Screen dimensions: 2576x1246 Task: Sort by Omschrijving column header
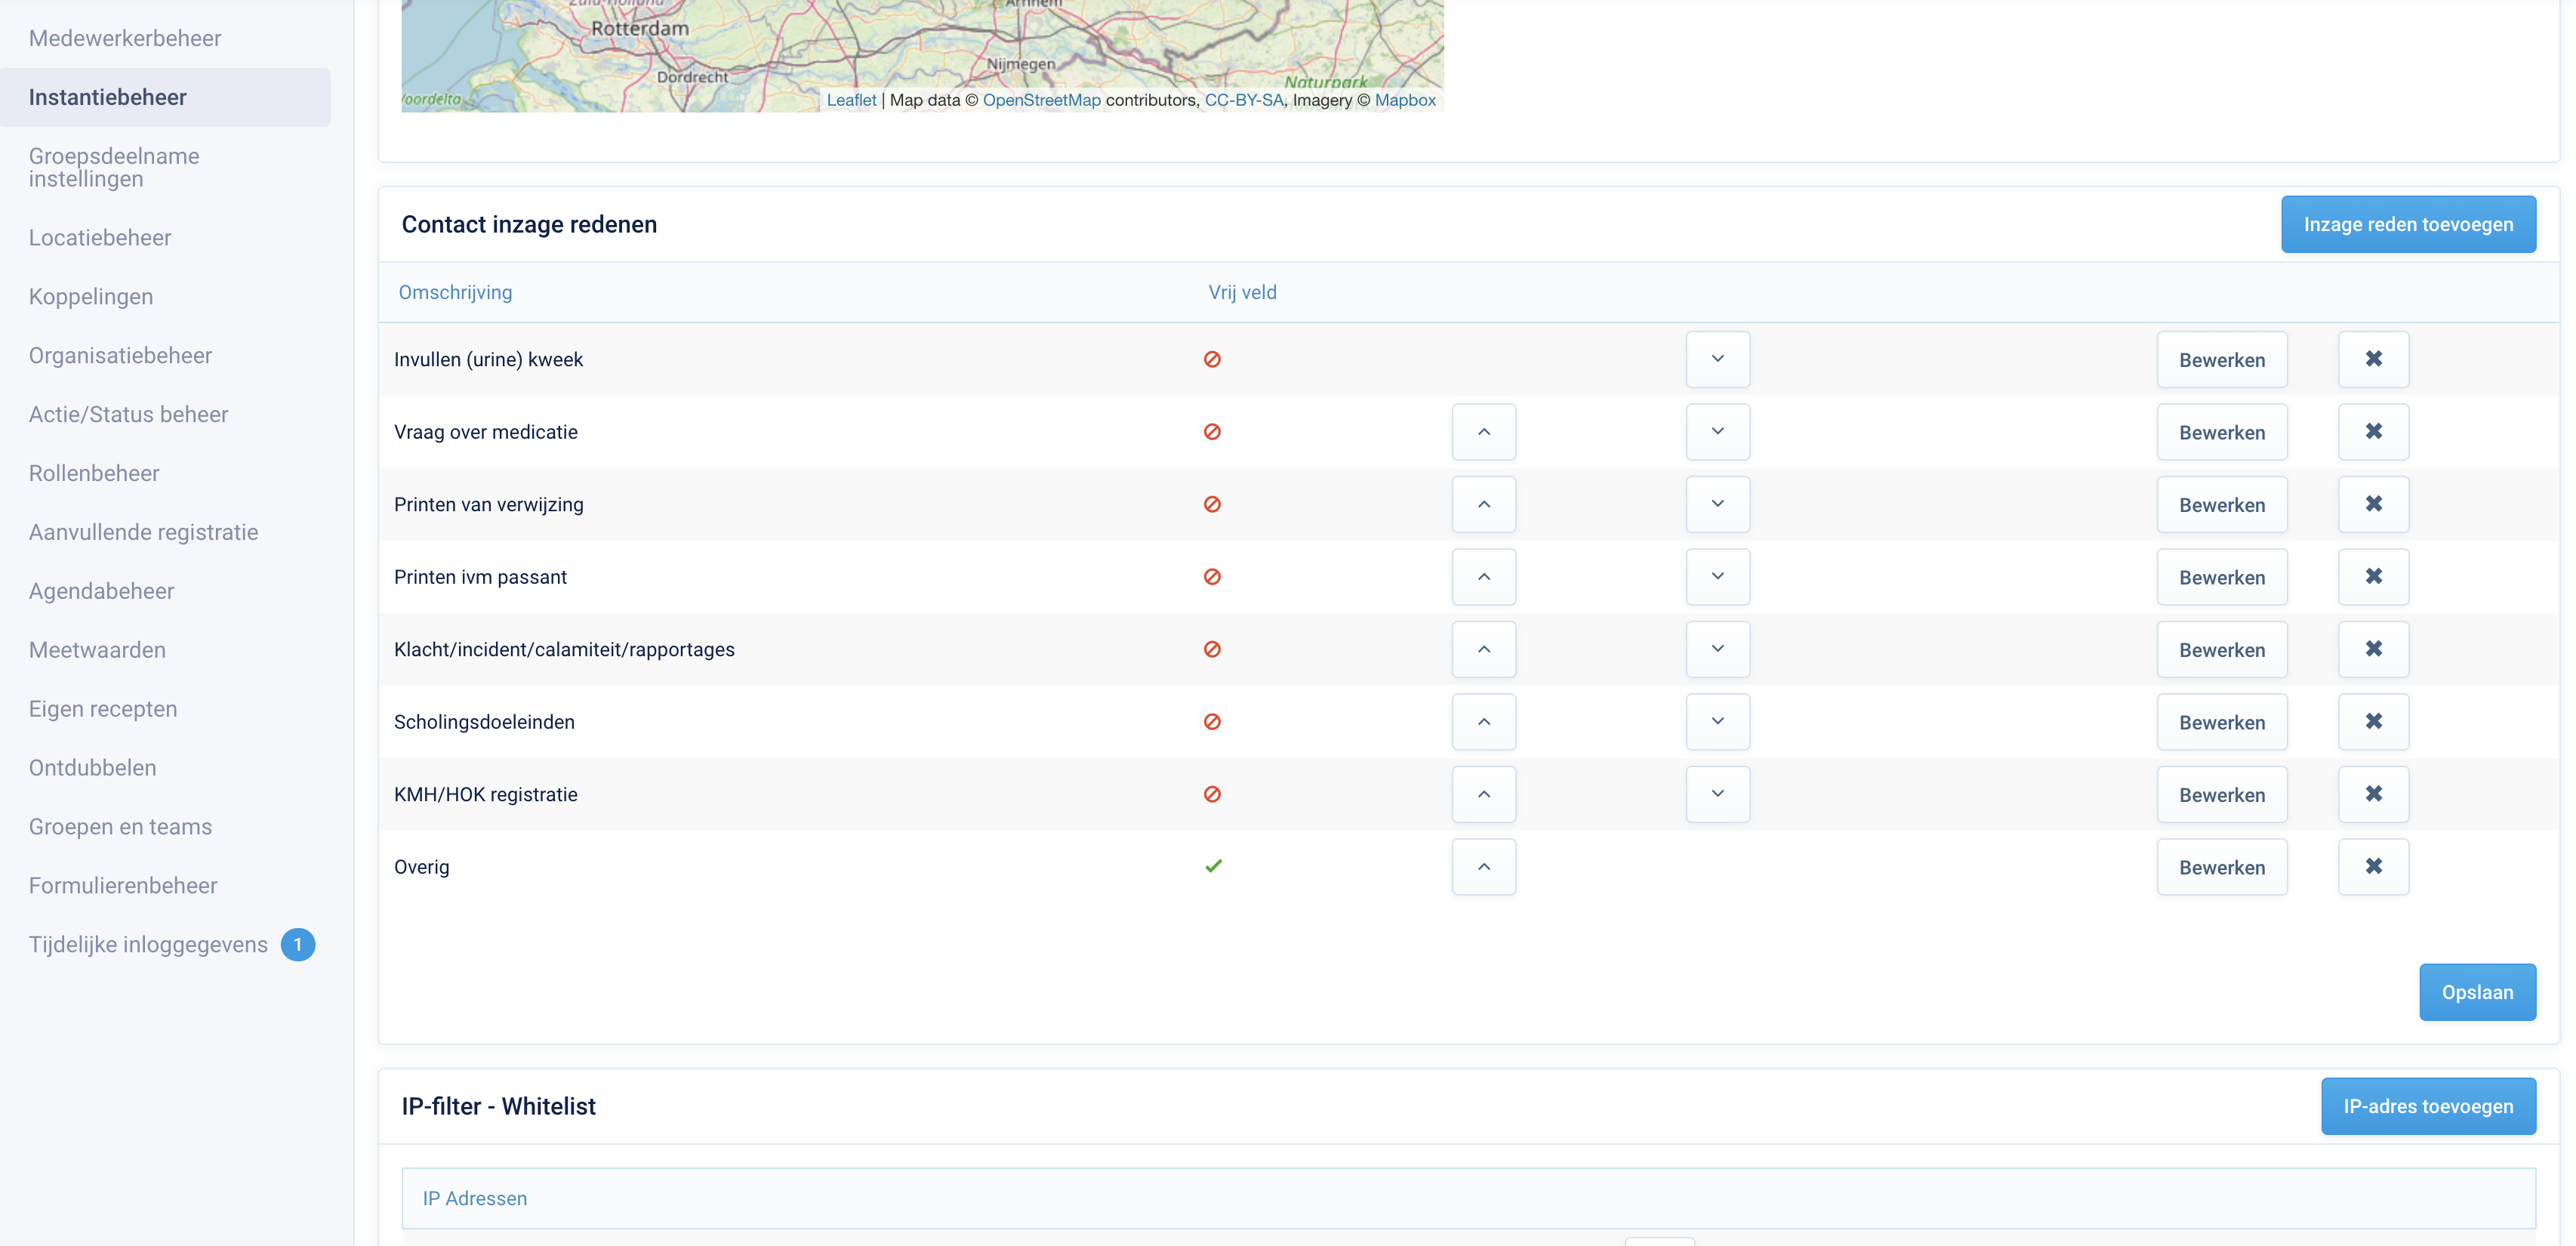(x=455, y=292)
